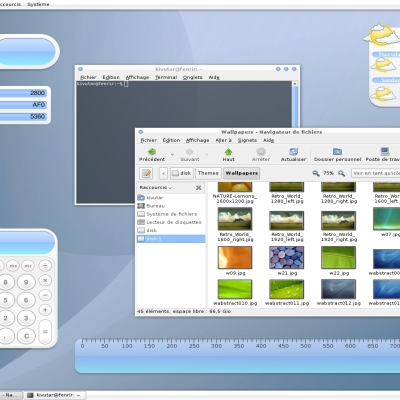400x400 pixels.
Task: Click the Suivant forward arrow icon
Action: [x=190, y=152]
